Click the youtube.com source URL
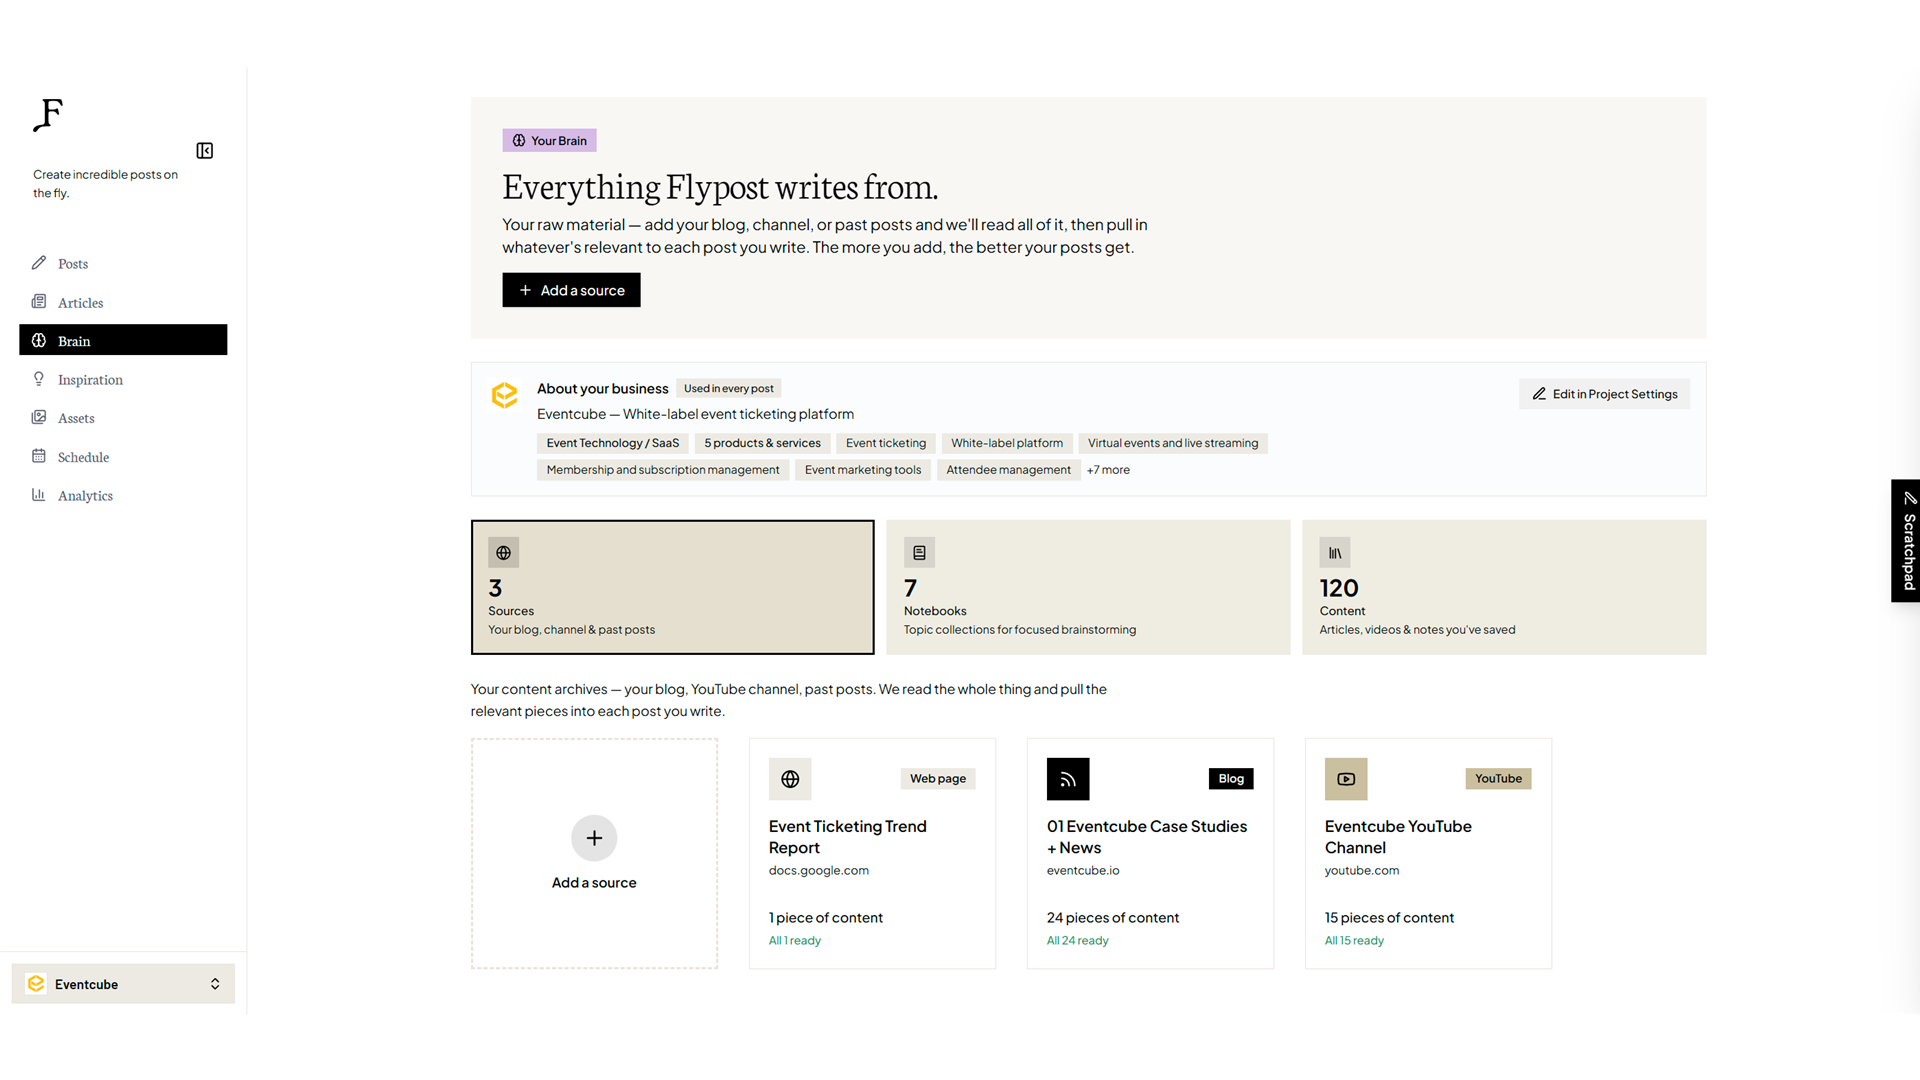The height and width of the screenshot is (1080, 1920). (1362, 871)
